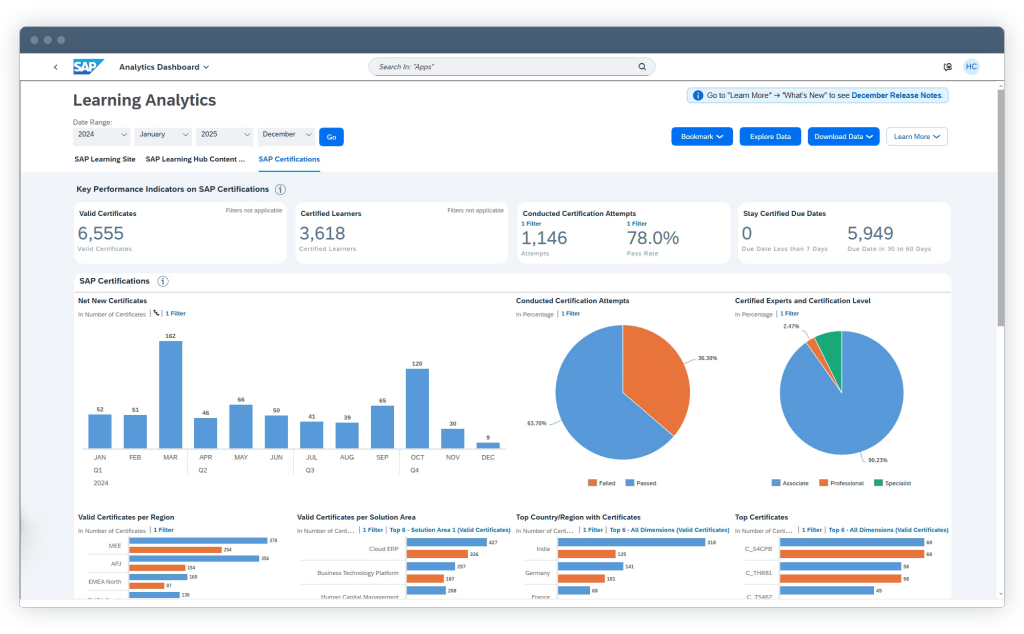
Task: Click the drill icon in Net New Certificates
Action: coord(156,313)
